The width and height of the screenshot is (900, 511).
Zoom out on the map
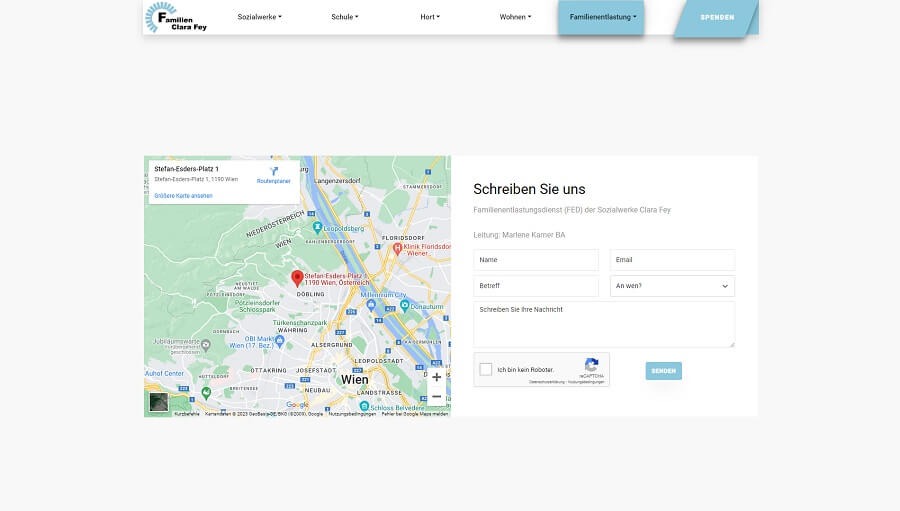(436, 396)
